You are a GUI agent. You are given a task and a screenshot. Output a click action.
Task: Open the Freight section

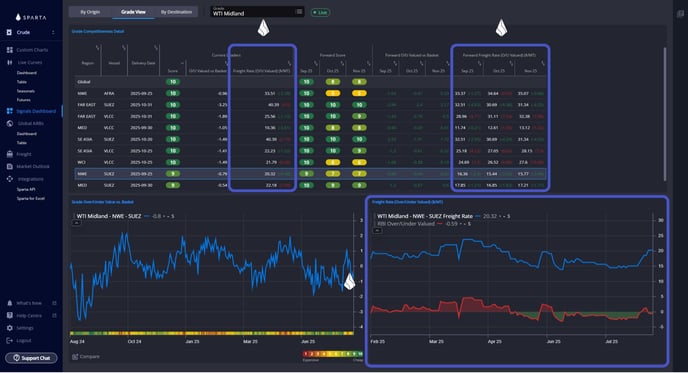pos(19,154)
